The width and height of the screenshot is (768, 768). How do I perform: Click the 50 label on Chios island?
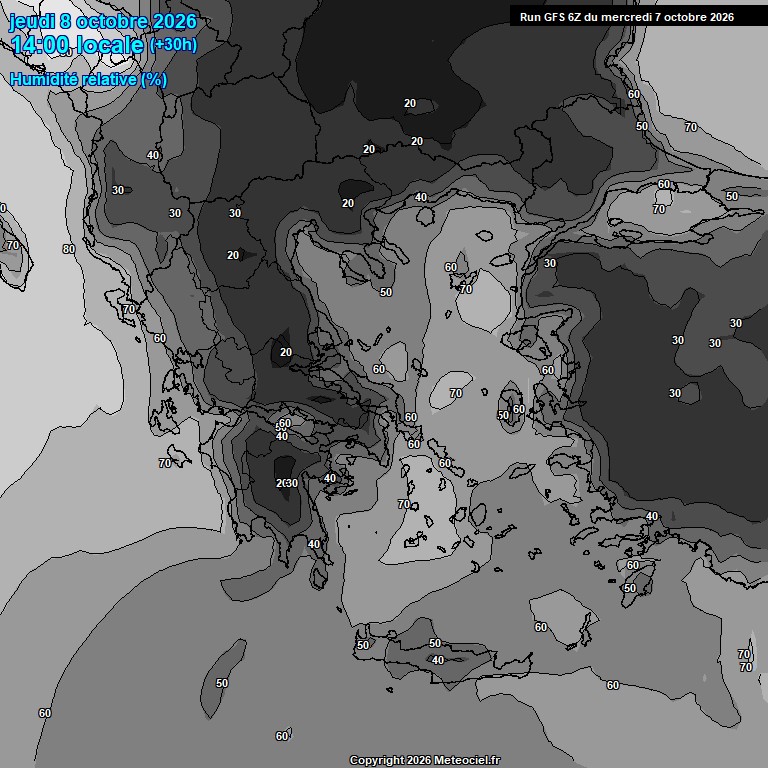pos(503,416)
